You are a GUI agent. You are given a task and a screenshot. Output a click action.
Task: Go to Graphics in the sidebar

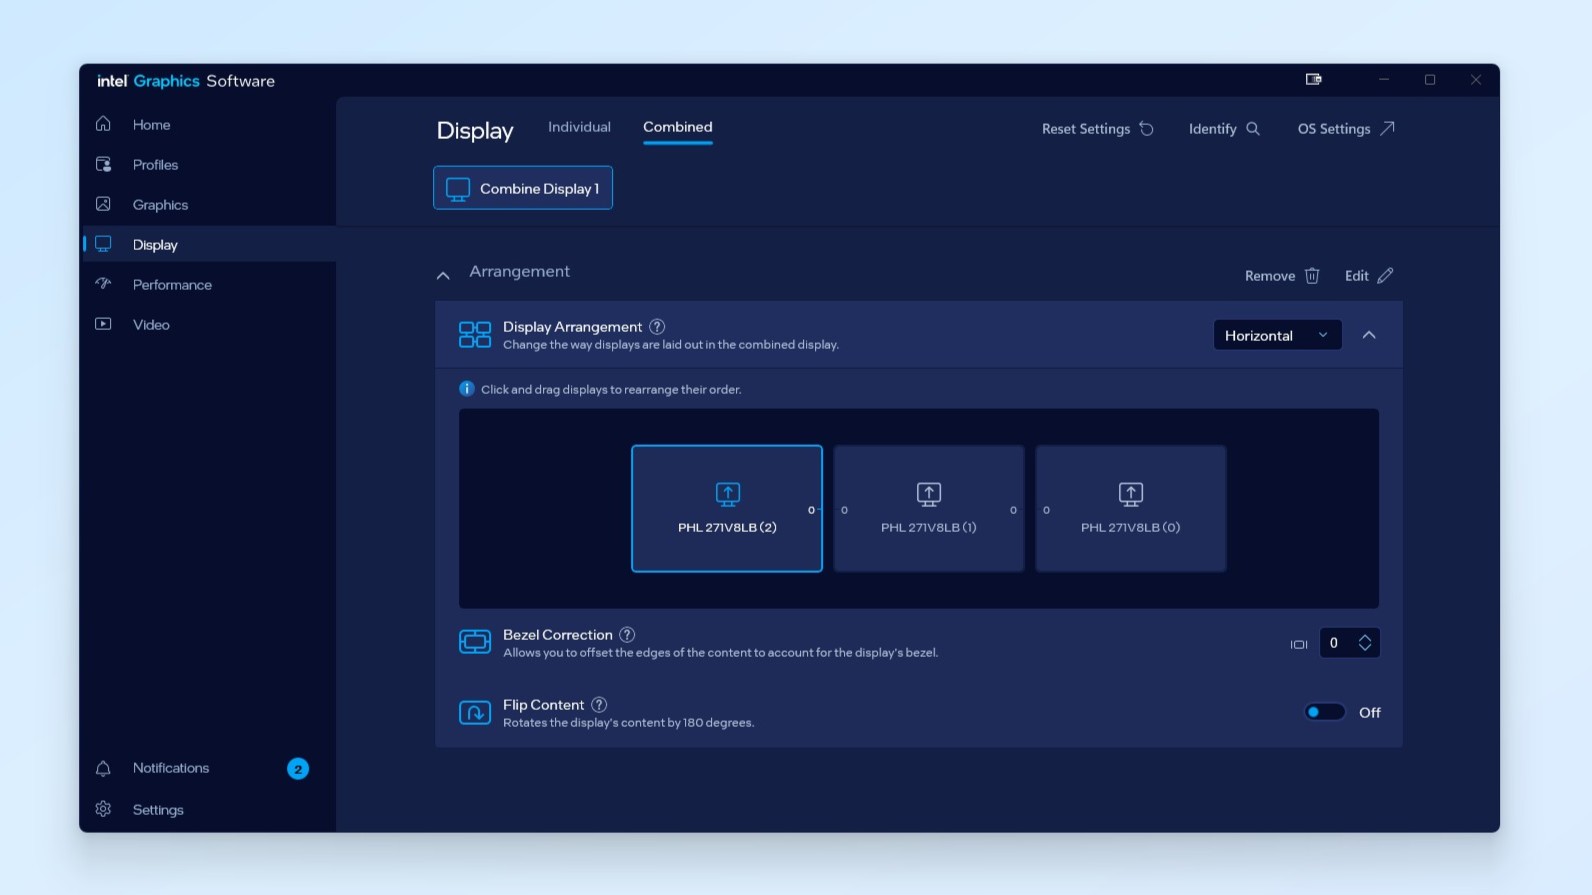208,205
